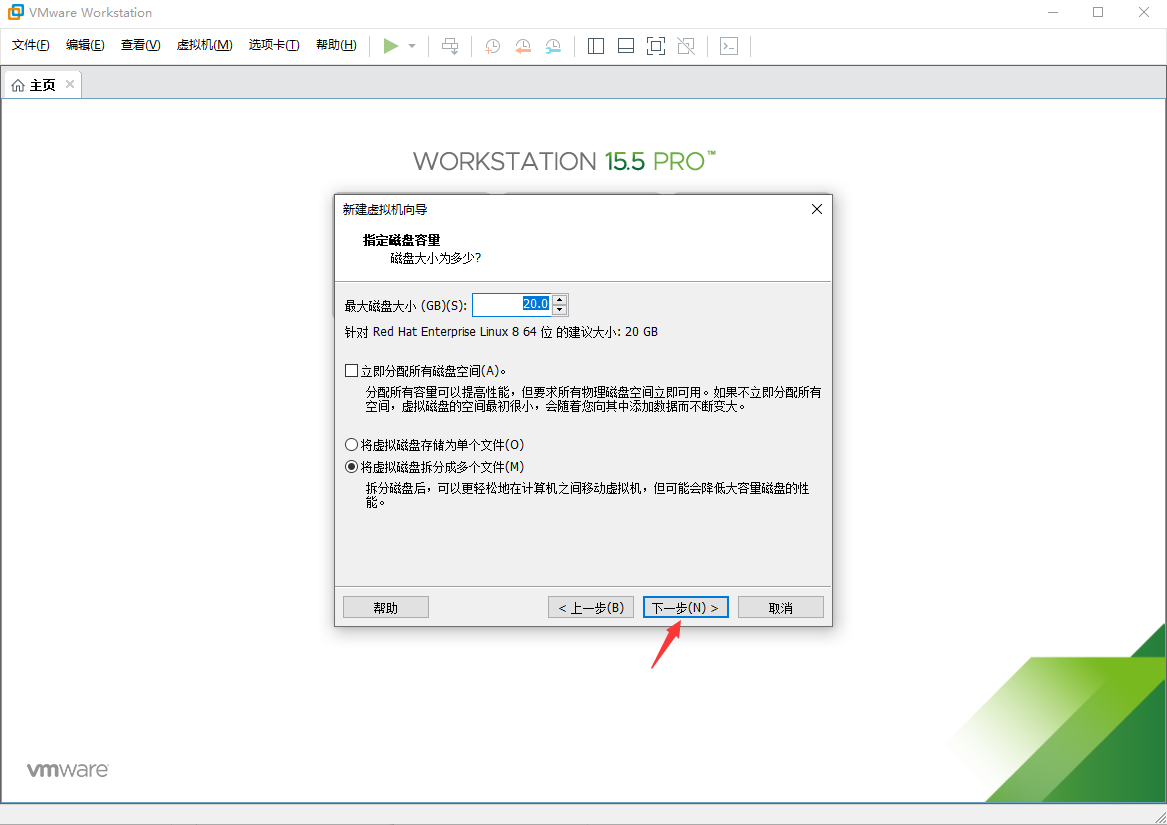
Task: Click the 指定磁盘容量 heading text
Action: [401, 240]
